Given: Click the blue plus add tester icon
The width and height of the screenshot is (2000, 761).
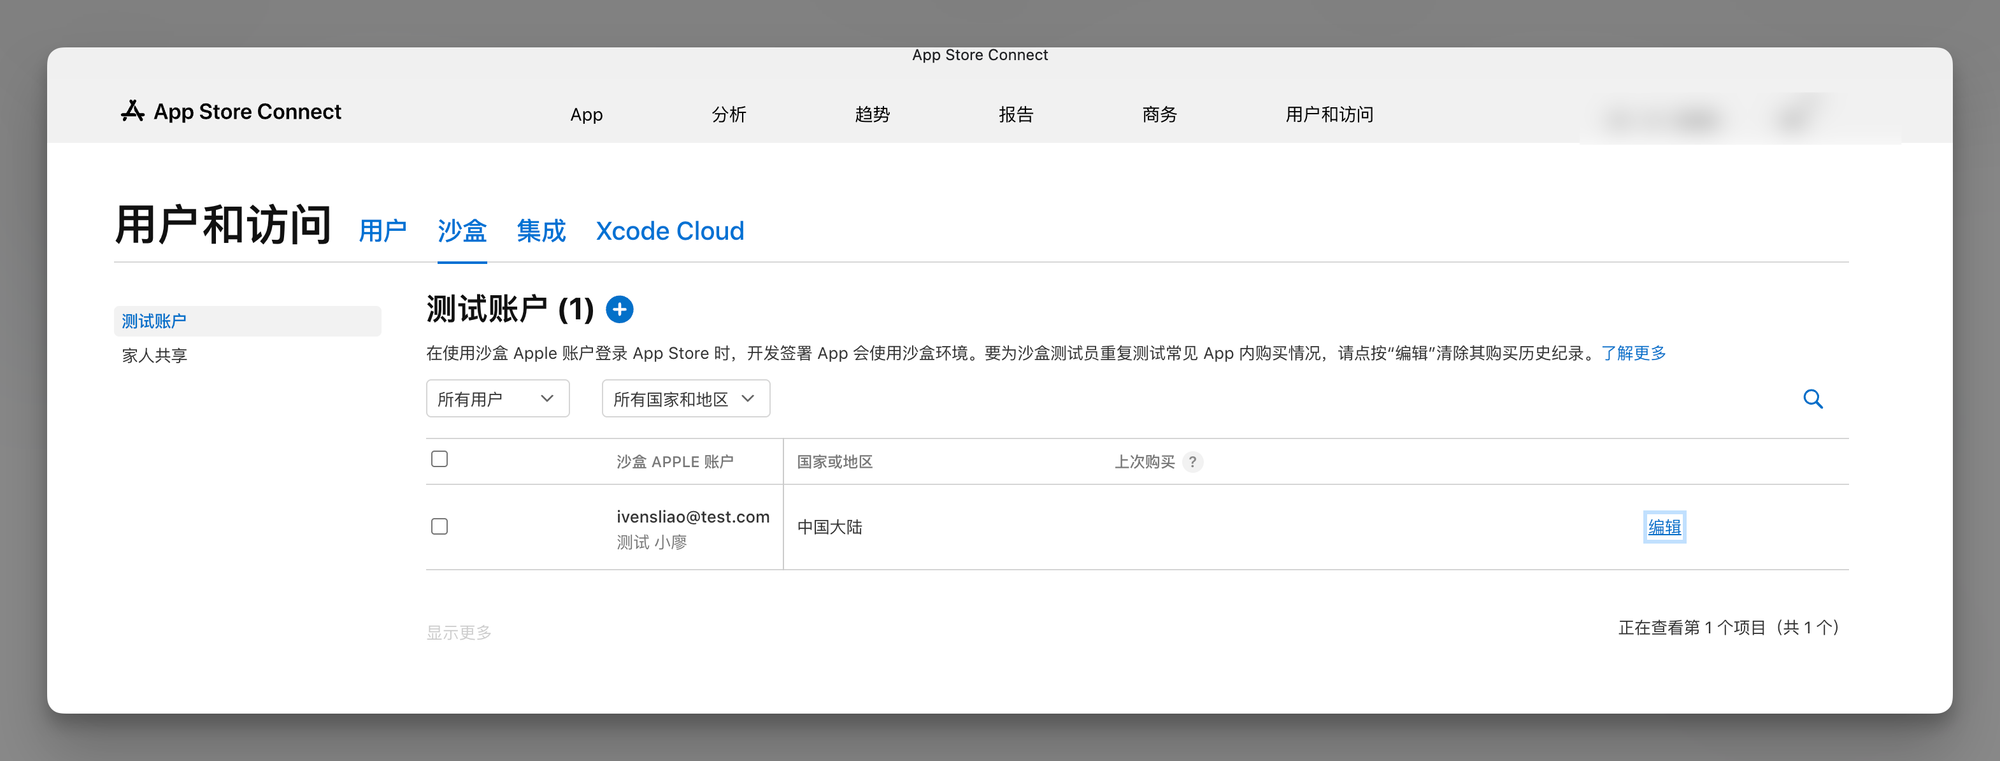Looking at the screenshot, I should click(620, 310).
